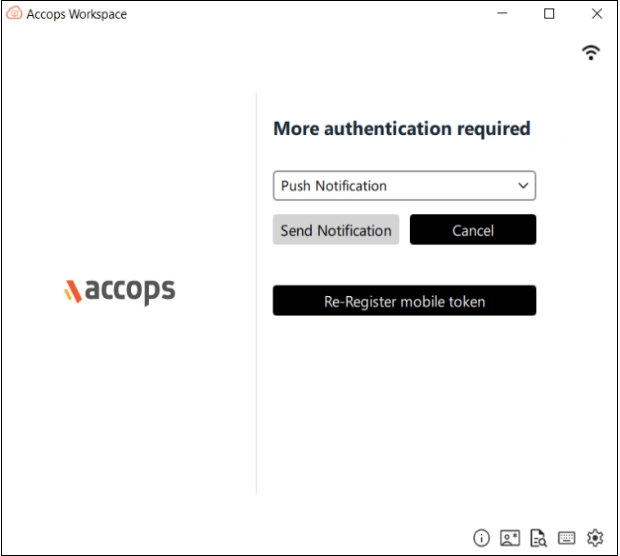Screen dimensions: 620x556
Task: Open the user credential card icon
Action: (510, 538)
